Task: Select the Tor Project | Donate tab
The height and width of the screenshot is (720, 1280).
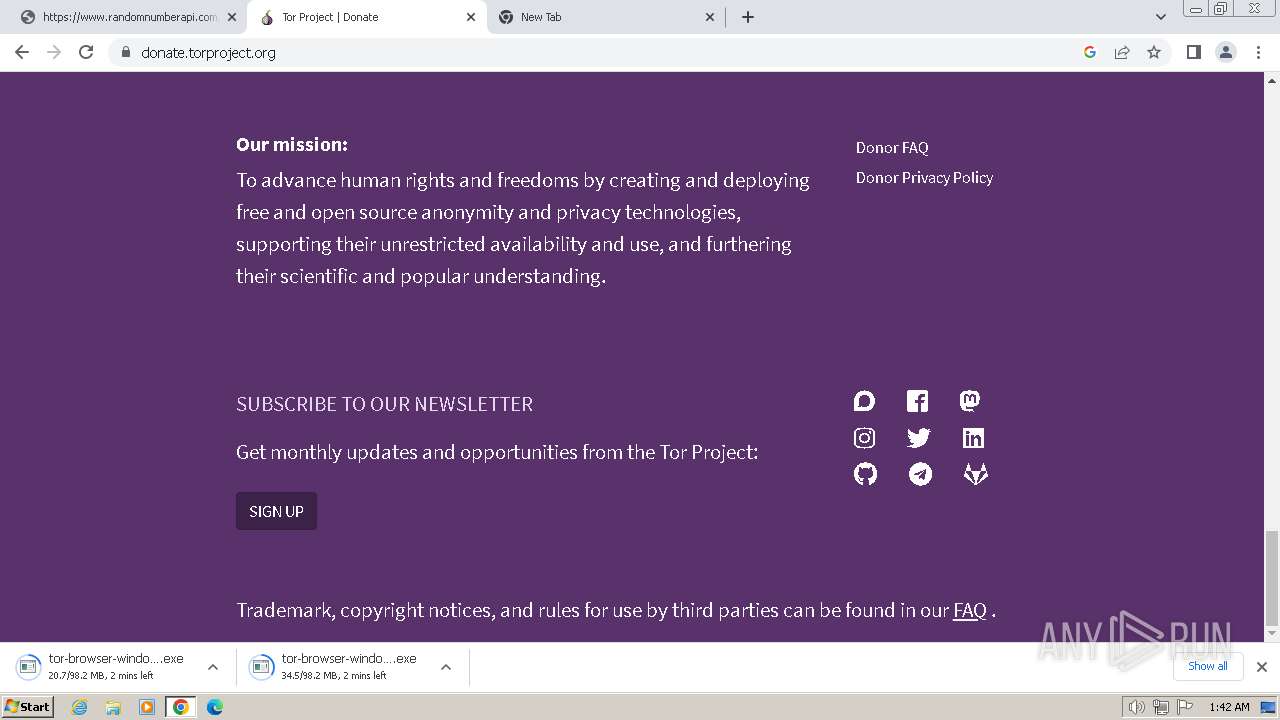Action: tap(365, 17)
